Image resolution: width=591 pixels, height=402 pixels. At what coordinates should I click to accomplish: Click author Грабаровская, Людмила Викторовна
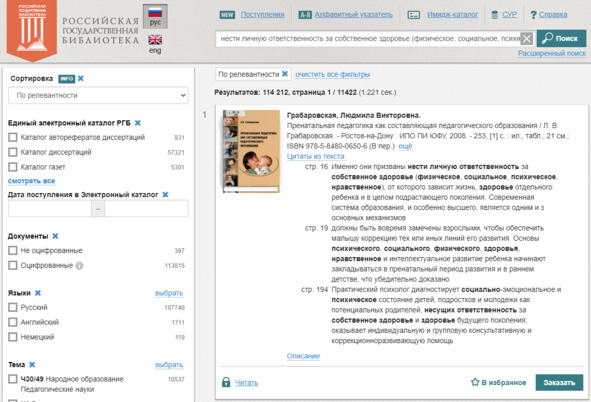tap(354, 115)
